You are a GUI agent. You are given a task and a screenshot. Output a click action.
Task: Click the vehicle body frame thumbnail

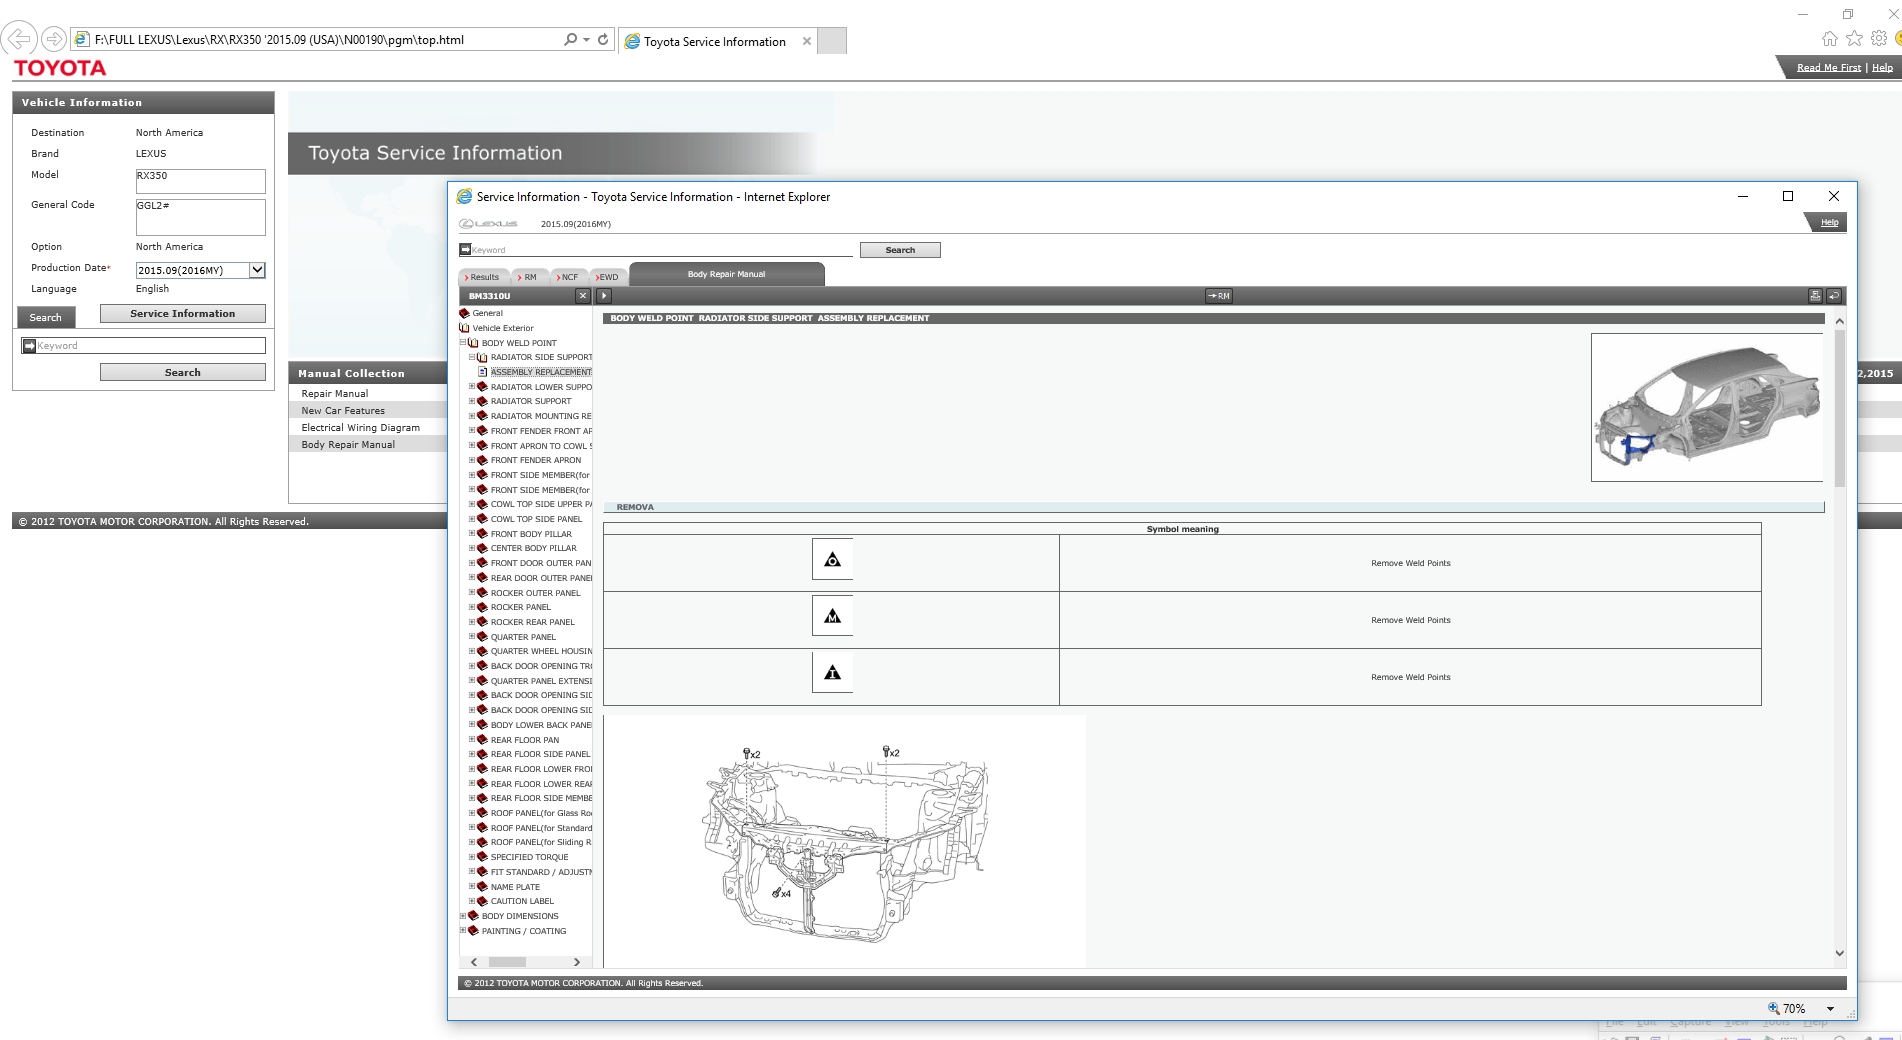click(1706, 408)
